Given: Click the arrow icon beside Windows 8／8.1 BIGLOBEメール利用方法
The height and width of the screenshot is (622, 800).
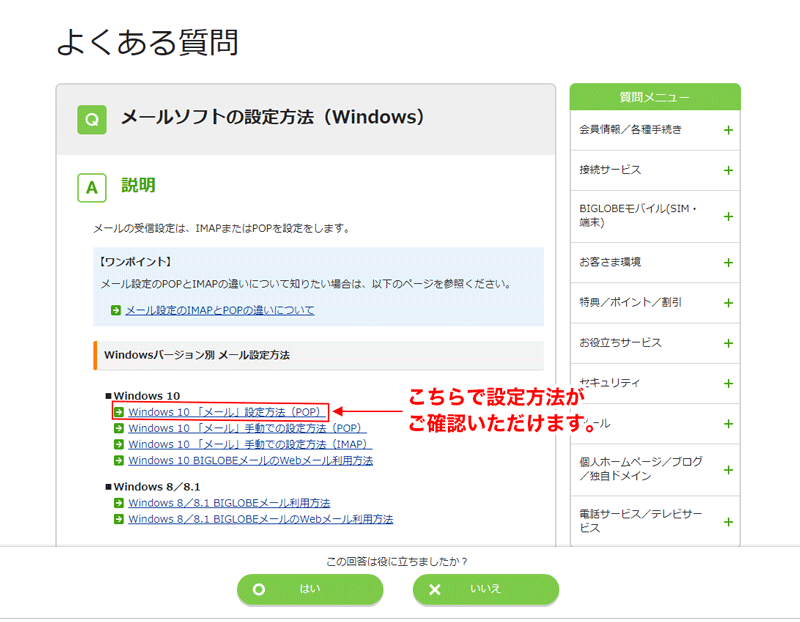Looking at the screenshot, I should pyautogui.click(x=117, y=503).
